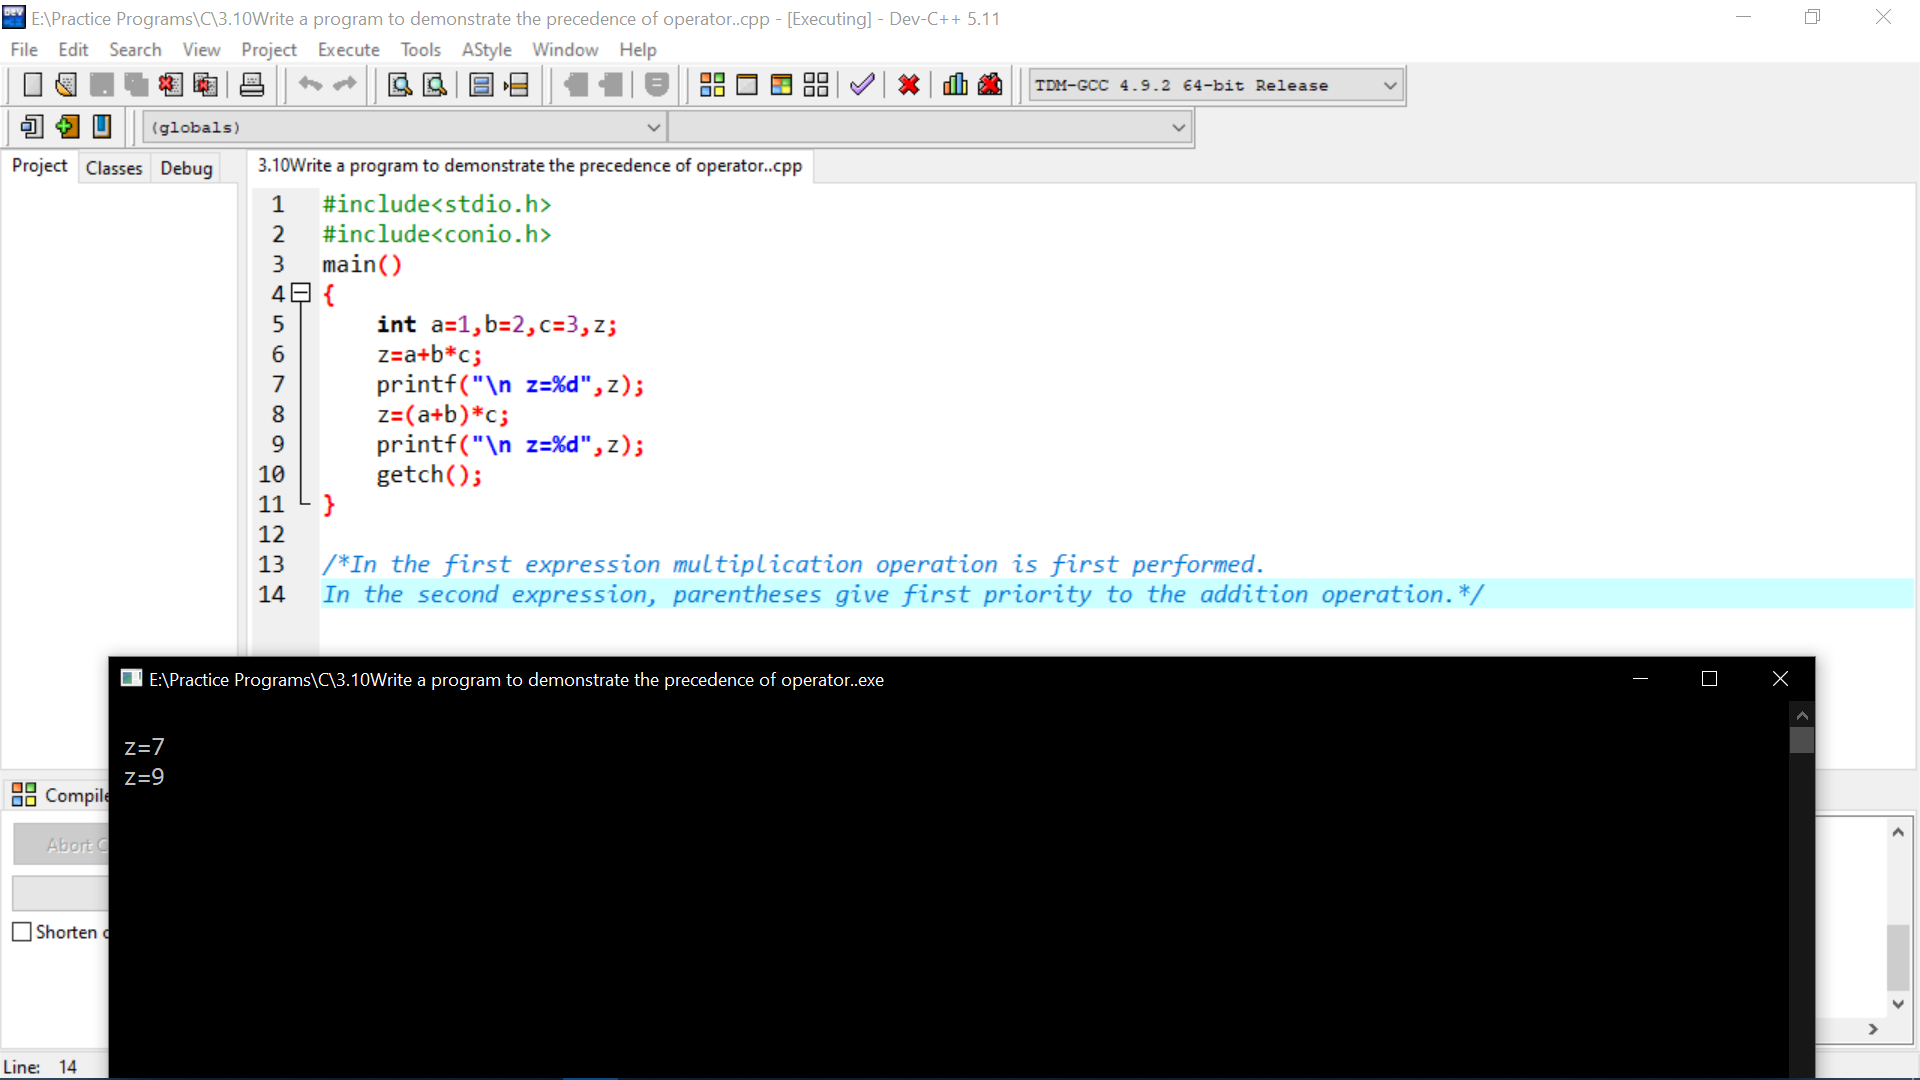Undo the last edit with Undo arrow
Viewport: 1920px width, 1080px height.
310,85
